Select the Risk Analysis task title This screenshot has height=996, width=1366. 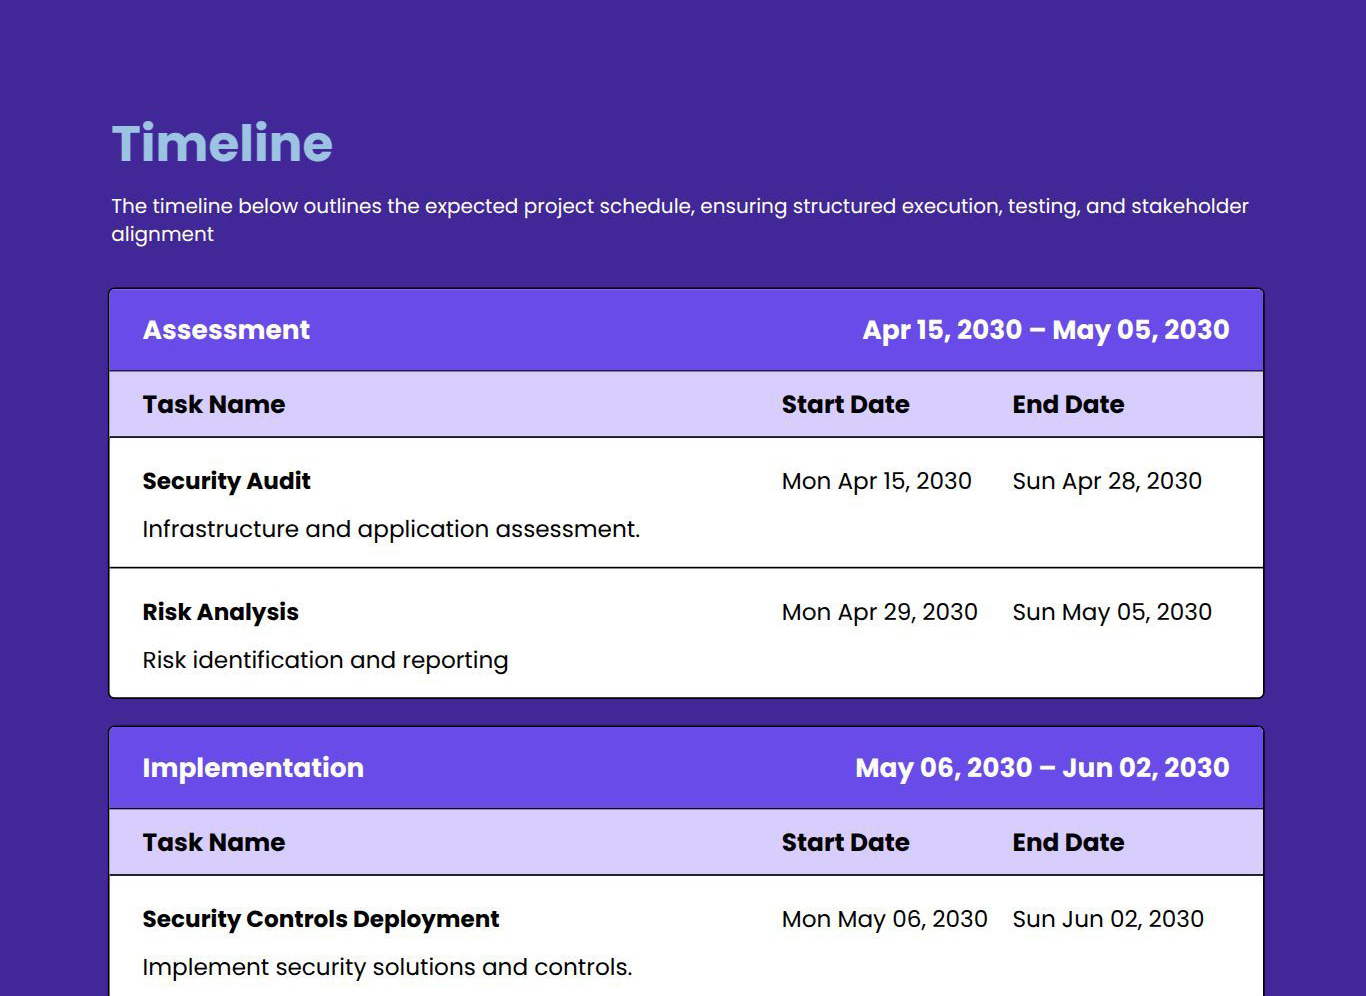point(220,612)
